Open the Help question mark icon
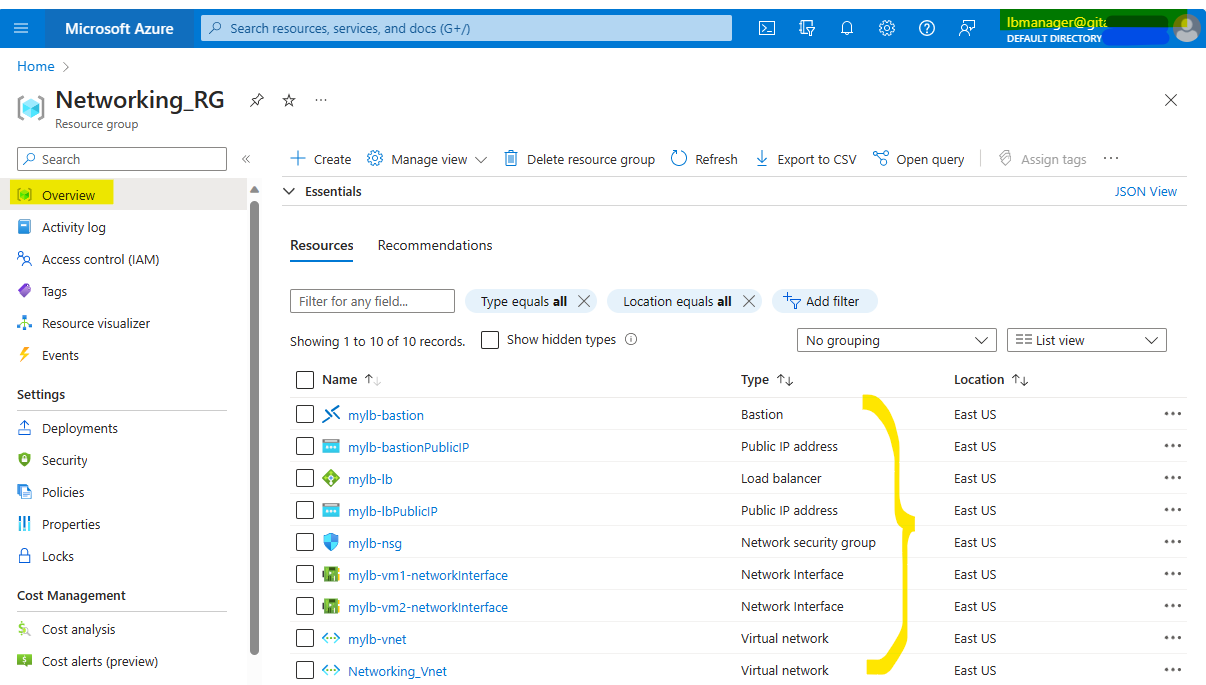The height and width of the screenshot is (685, 1206). (927, 28)
